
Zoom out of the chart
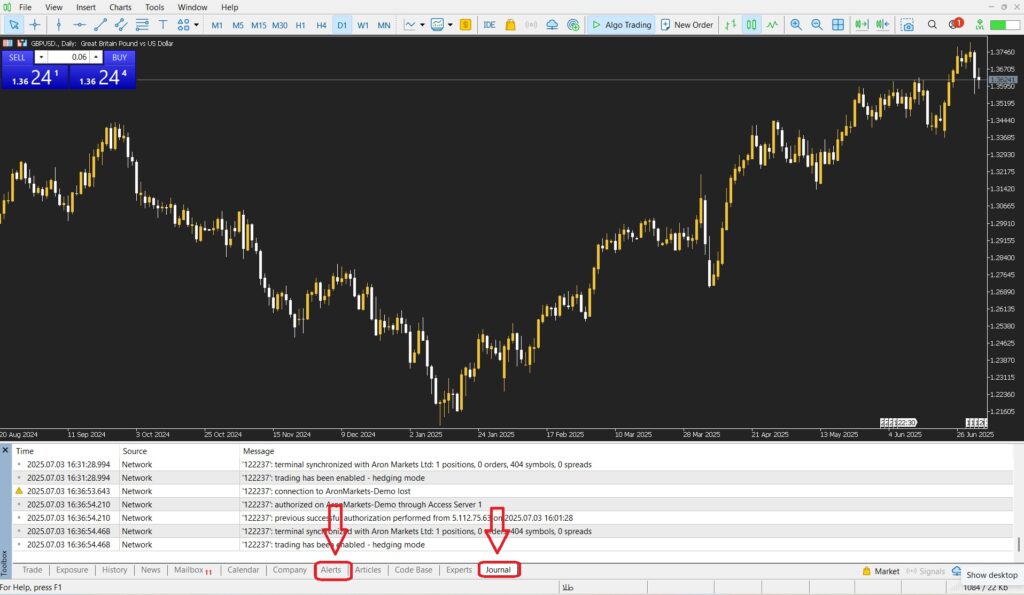[818, 24]
